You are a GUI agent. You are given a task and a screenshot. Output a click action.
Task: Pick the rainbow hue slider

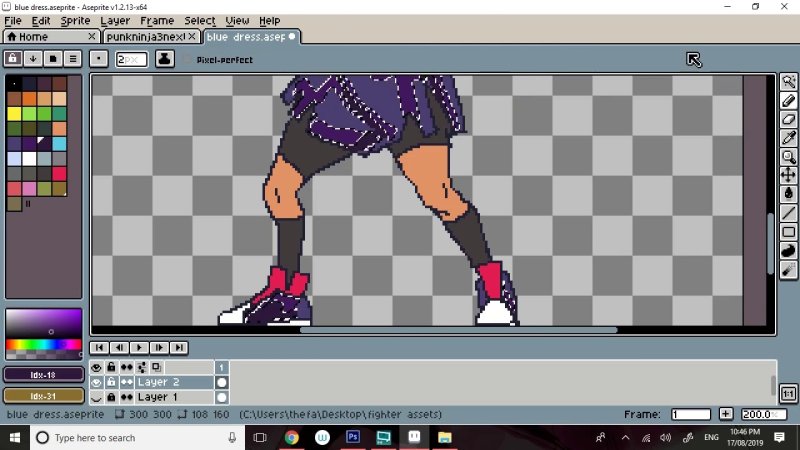(43, 344)
